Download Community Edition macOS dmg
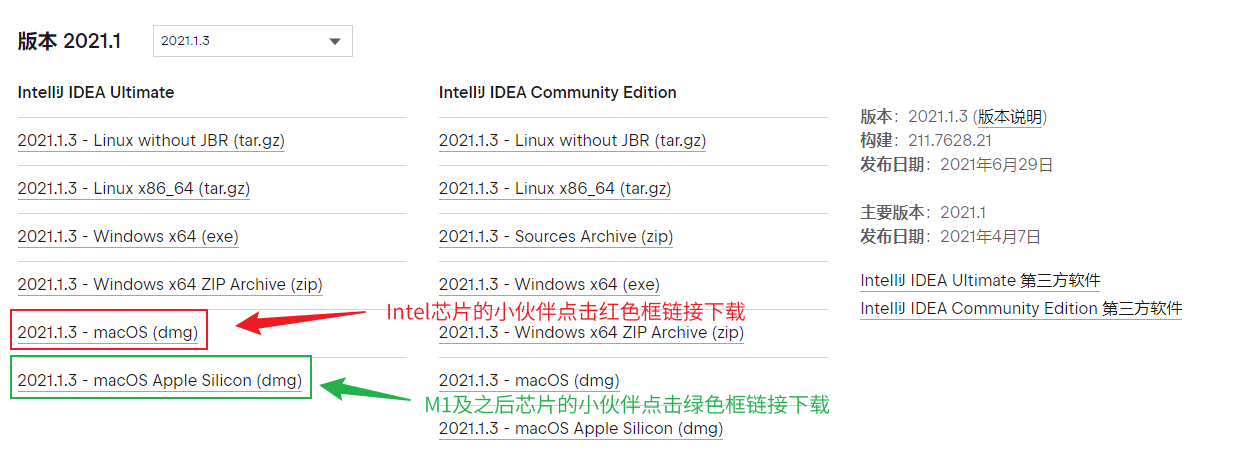The image size is (1253, 466). (529, 380)
